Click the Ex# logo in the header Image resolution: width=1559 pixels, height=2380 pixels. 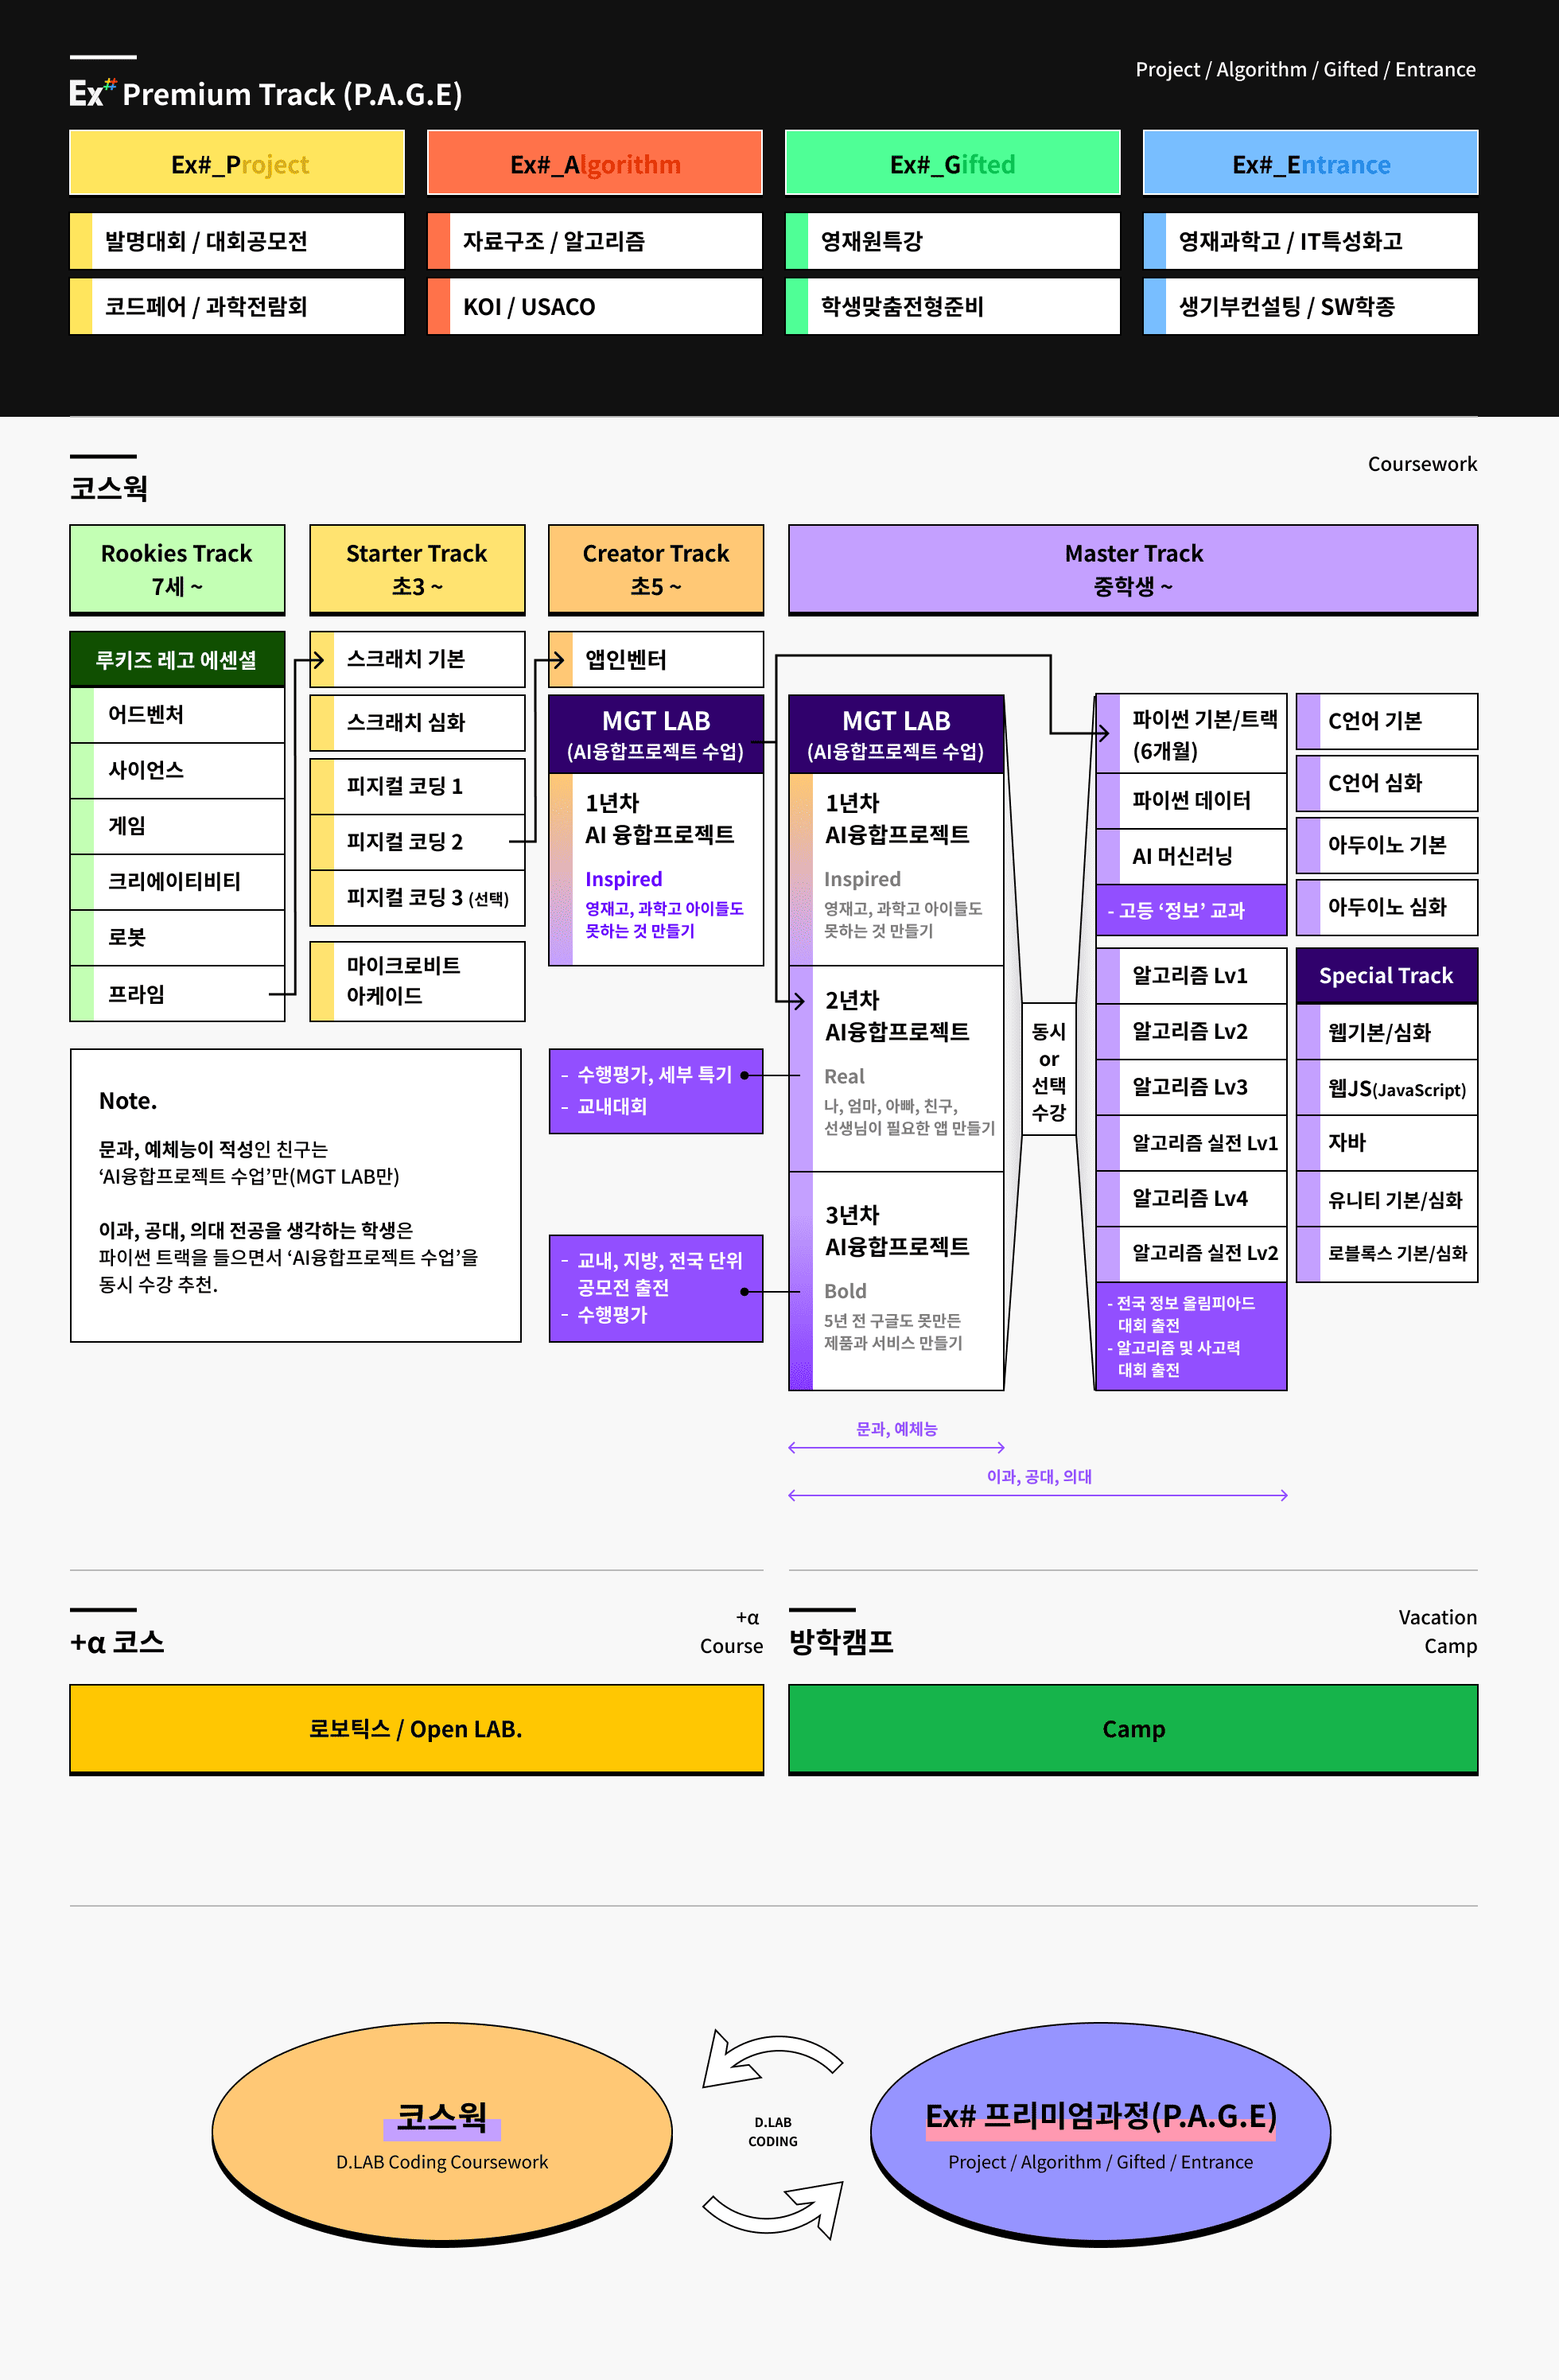[x=92, y=93]
